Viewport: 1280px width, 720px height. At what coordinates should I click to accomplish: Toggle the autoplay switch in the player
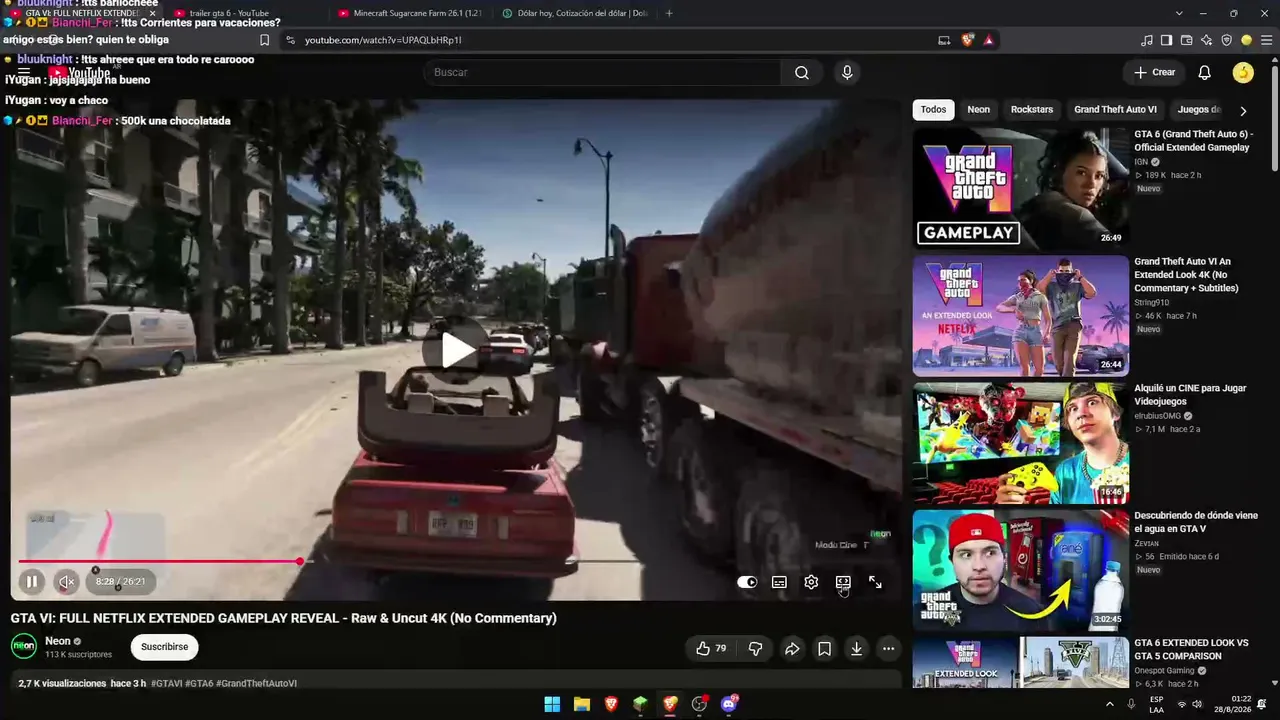[747, 582]
